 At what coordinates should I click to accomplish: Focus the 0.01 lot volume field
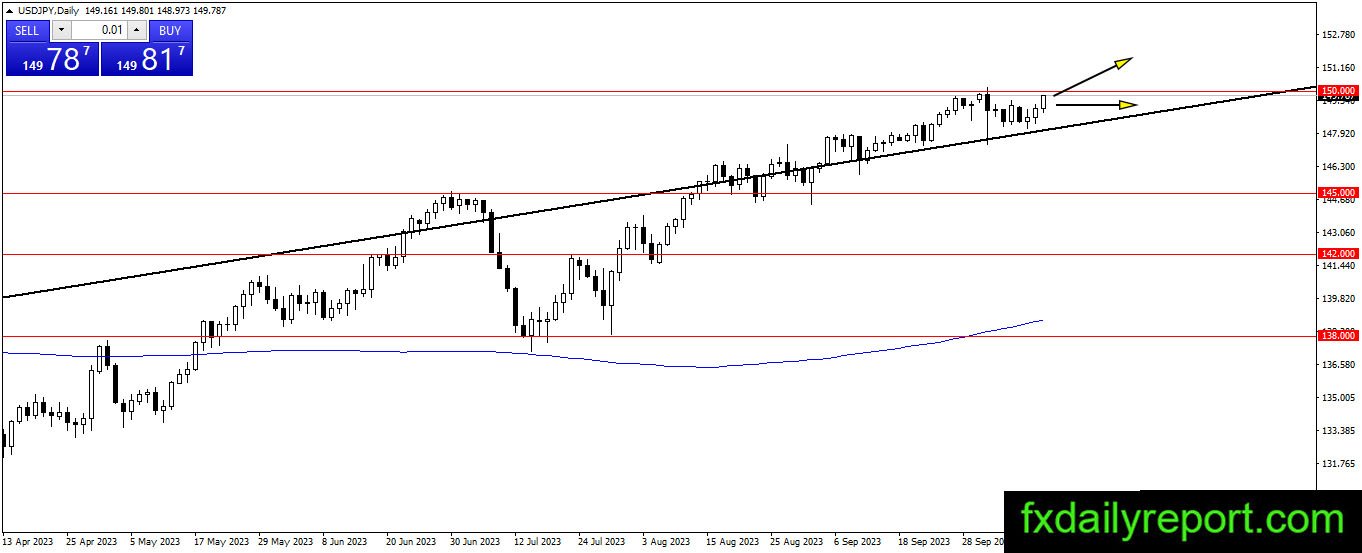click(99, 30)
